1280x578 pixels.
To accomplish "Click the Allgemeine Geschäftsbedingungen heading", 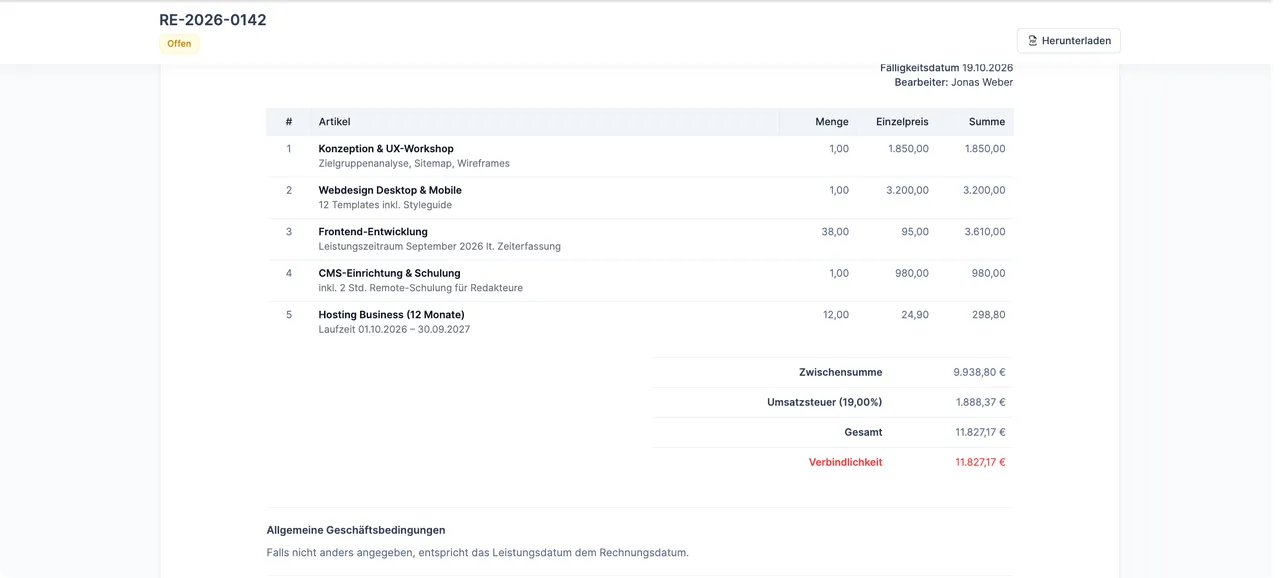I will click(356, 530).
